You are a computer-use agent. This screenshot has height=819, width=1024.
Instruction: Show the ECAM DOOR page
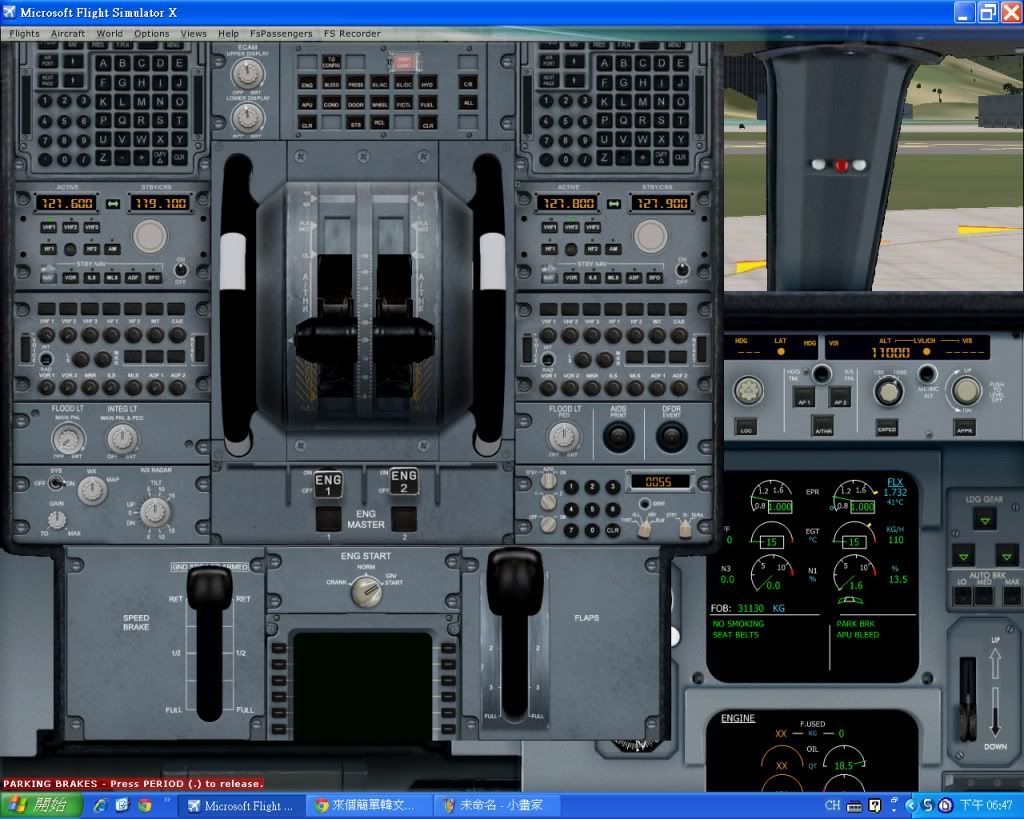(355, 104)
